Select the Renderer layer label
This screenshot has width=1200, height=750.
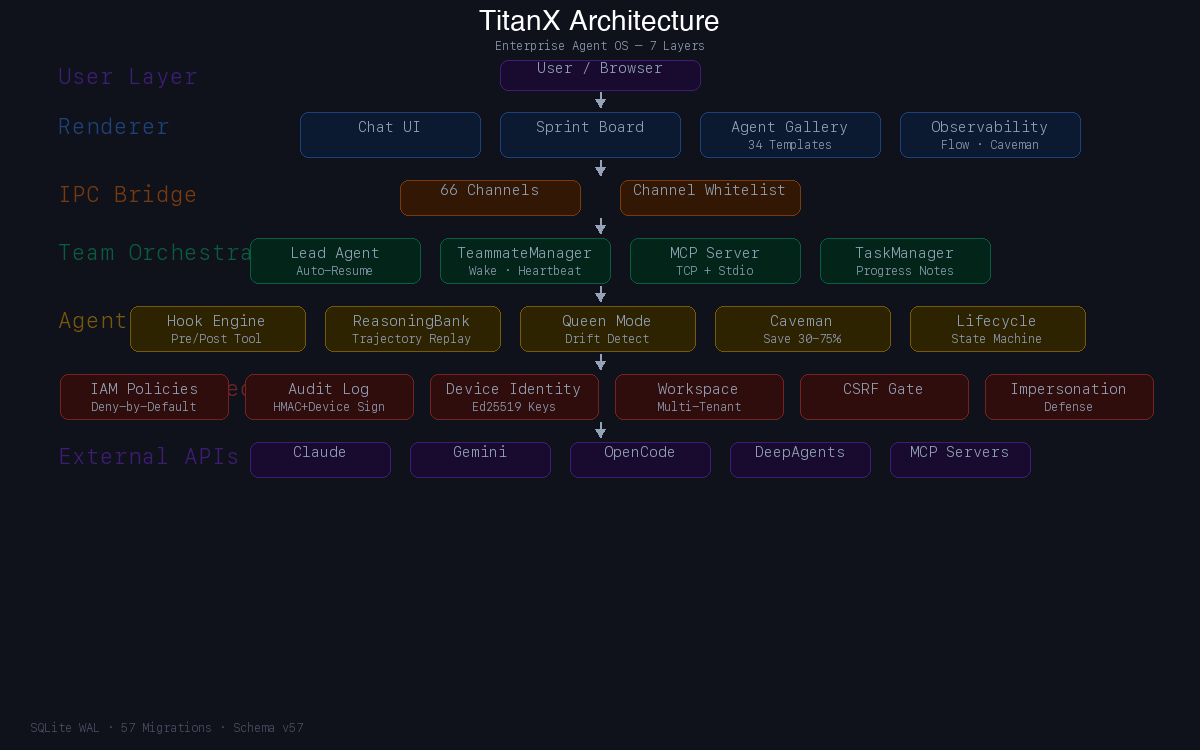pyautogui.click(x=113, y=126)
